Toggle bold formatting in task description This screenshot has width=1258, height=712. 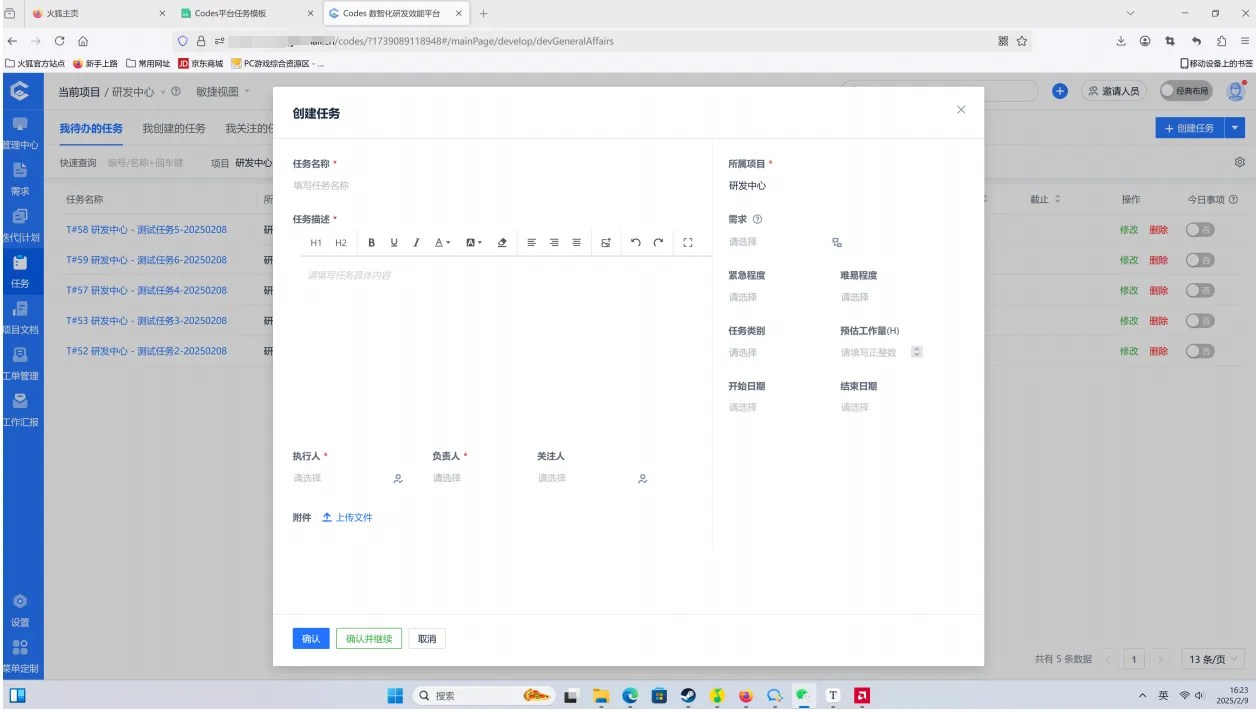(x=371, y=243)
